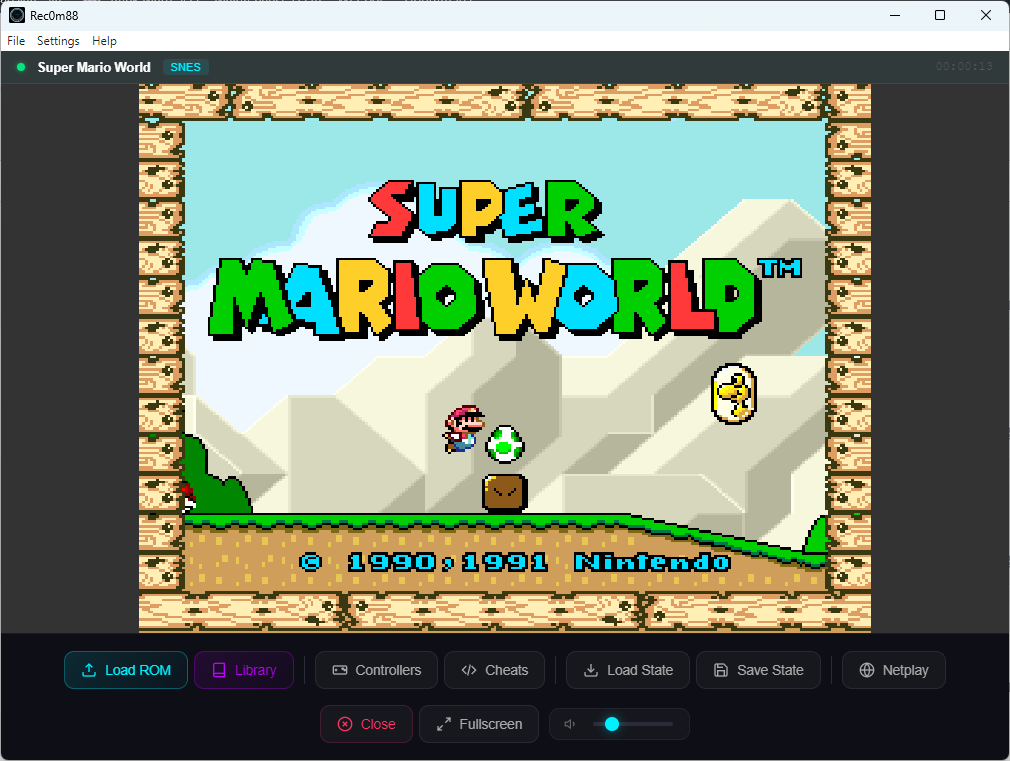1010x761 pixels.
Task: Click the Netplay globe icon
Action: 867,670
